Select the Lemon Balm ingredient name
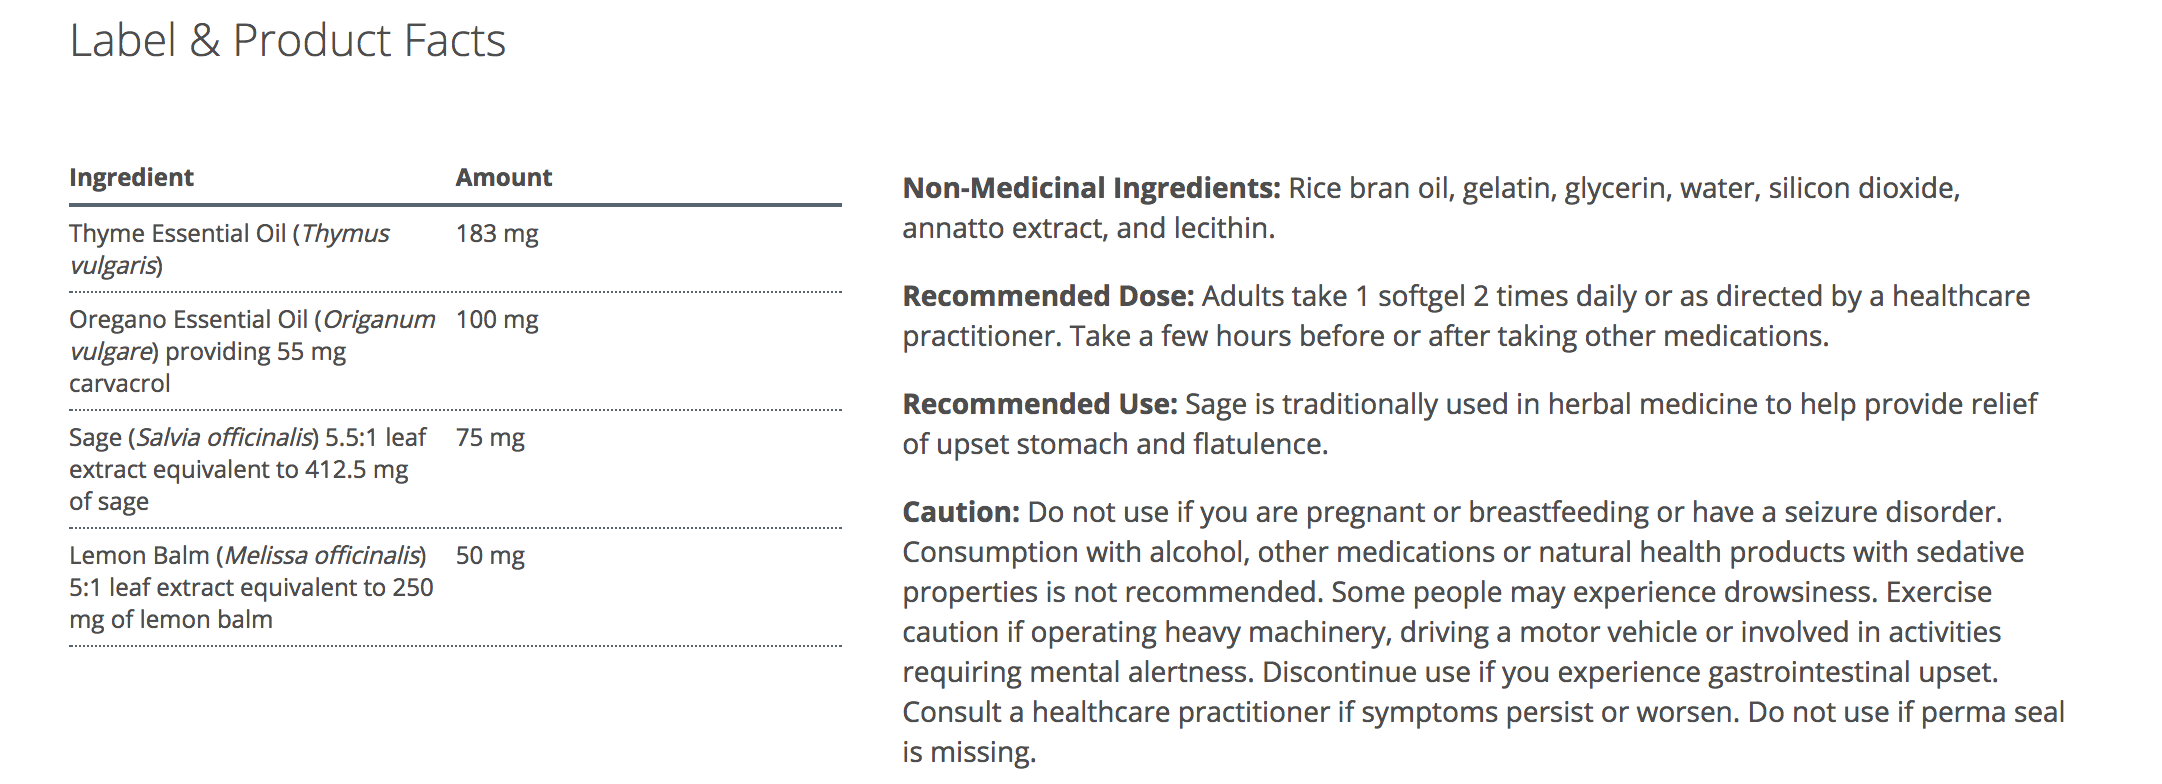Viewport: 2162px width, 784px height. point(139,556)
